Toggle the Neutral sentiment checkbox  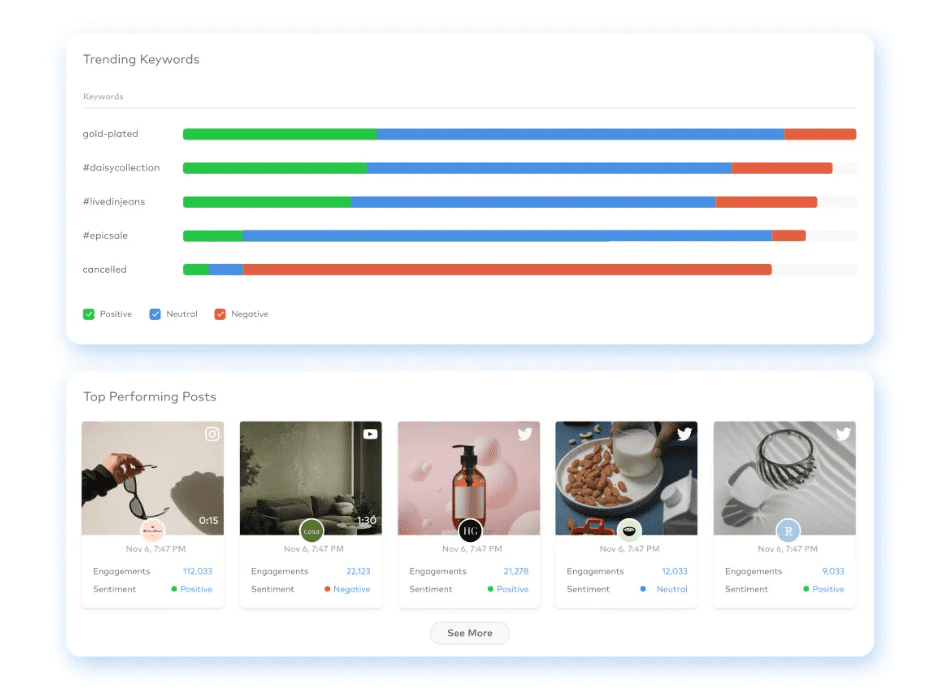coord(155,314)
